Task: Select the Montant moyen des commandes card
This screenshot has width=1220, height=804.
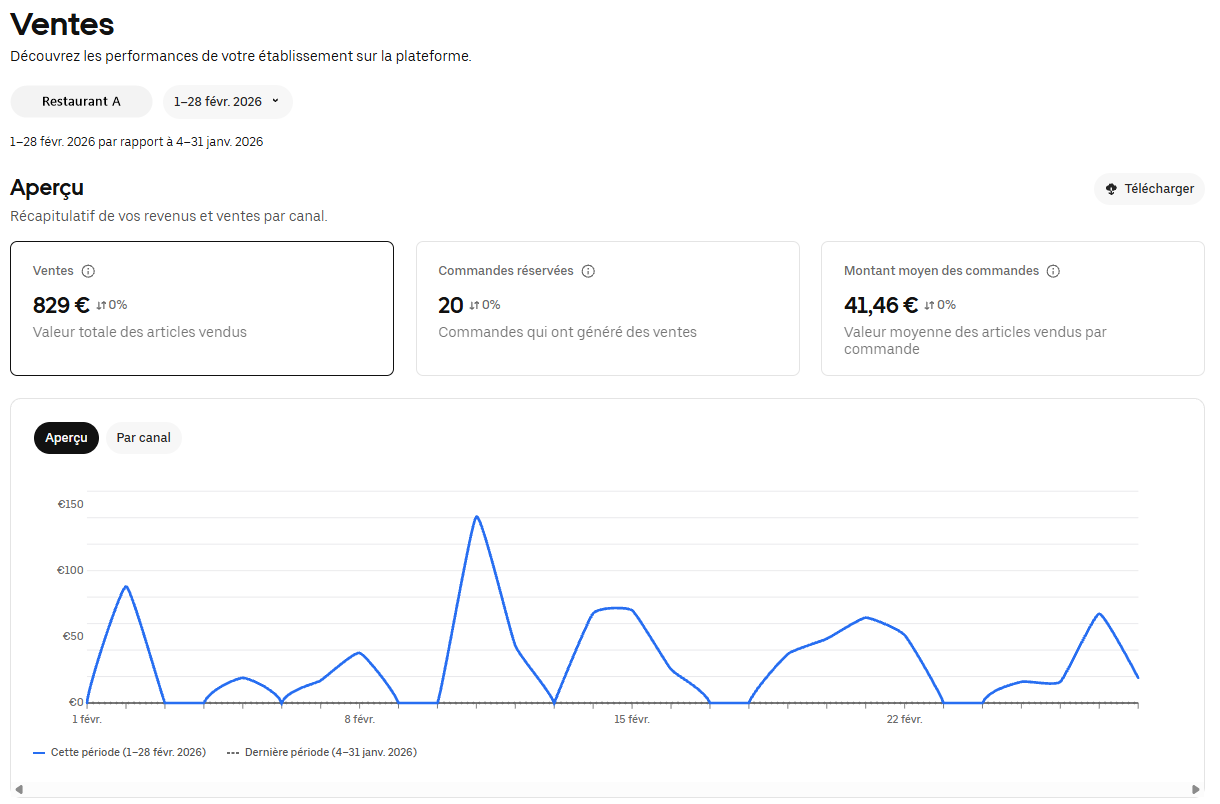Action: [1013, 308]
